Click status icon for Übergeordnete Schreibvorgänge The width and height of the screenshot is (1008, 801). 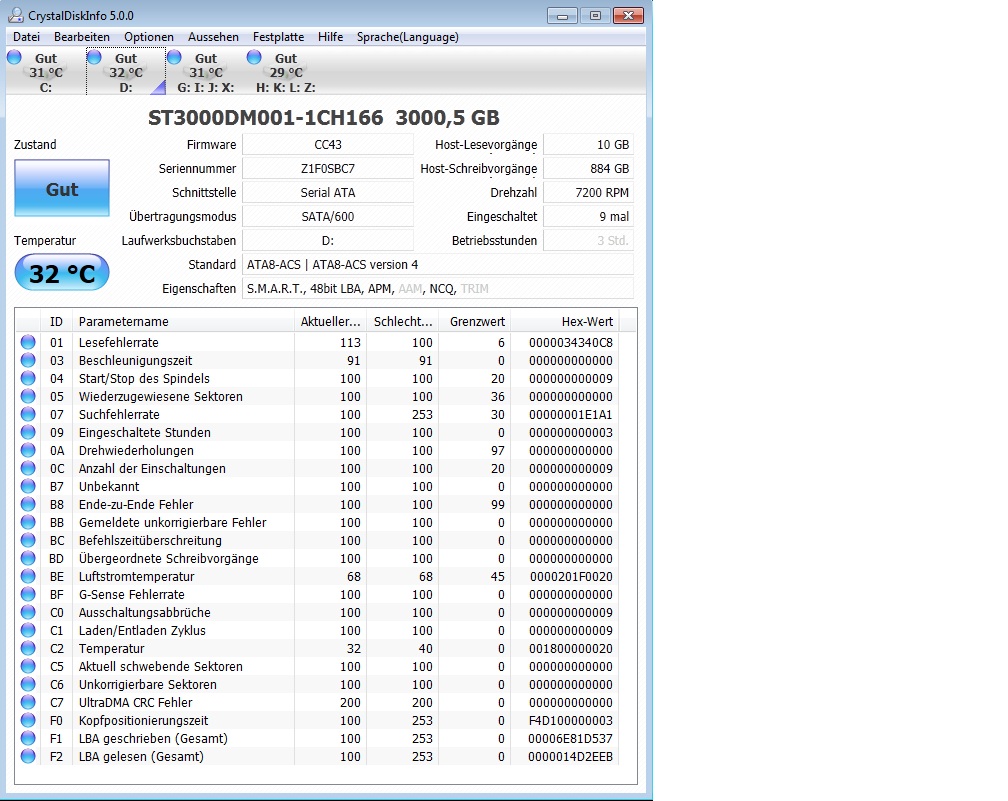coord(28,558)
